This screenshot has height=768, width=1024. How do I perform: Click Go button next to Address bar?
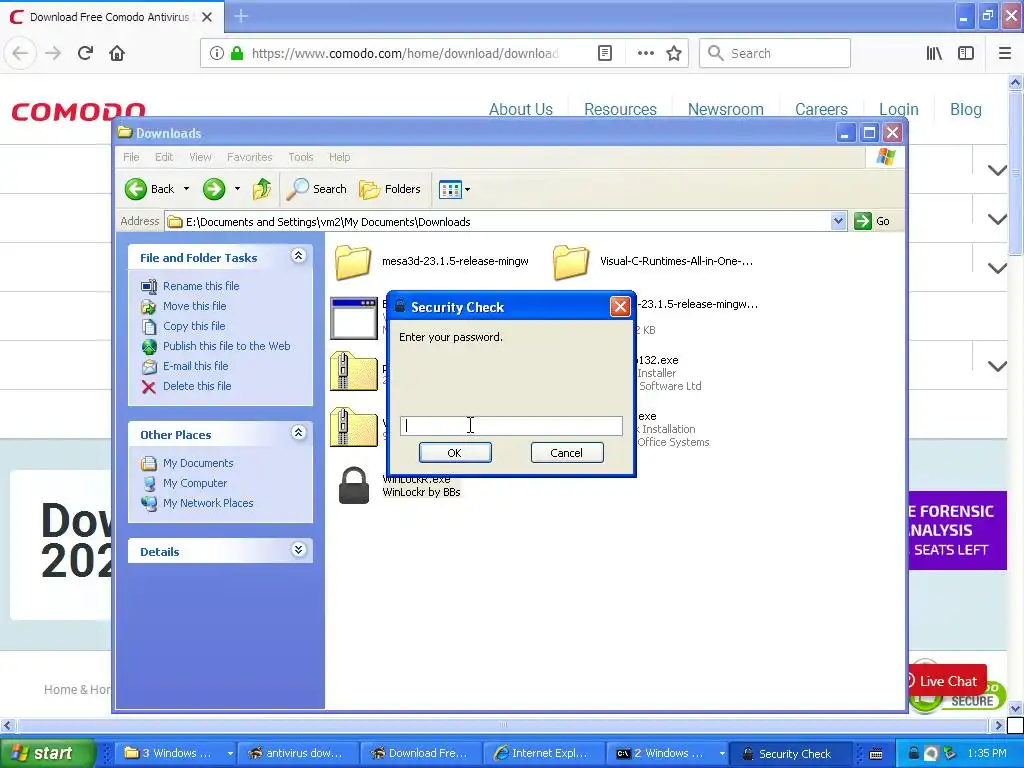click(x=872, y=221)
